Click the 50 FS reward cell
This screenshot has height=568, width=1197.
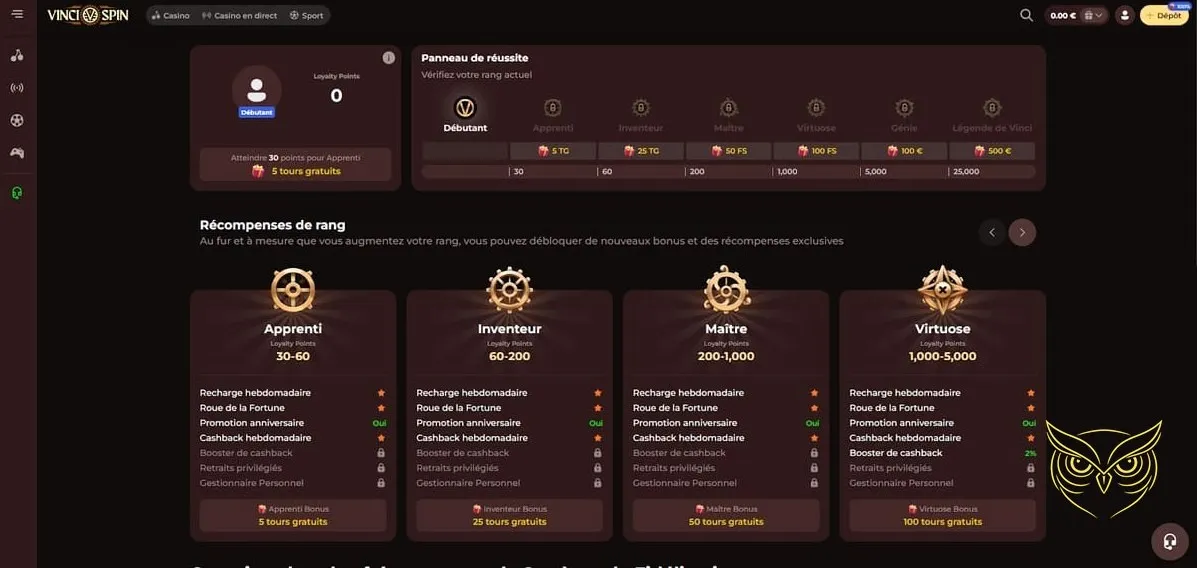click(x=729, y=151)
